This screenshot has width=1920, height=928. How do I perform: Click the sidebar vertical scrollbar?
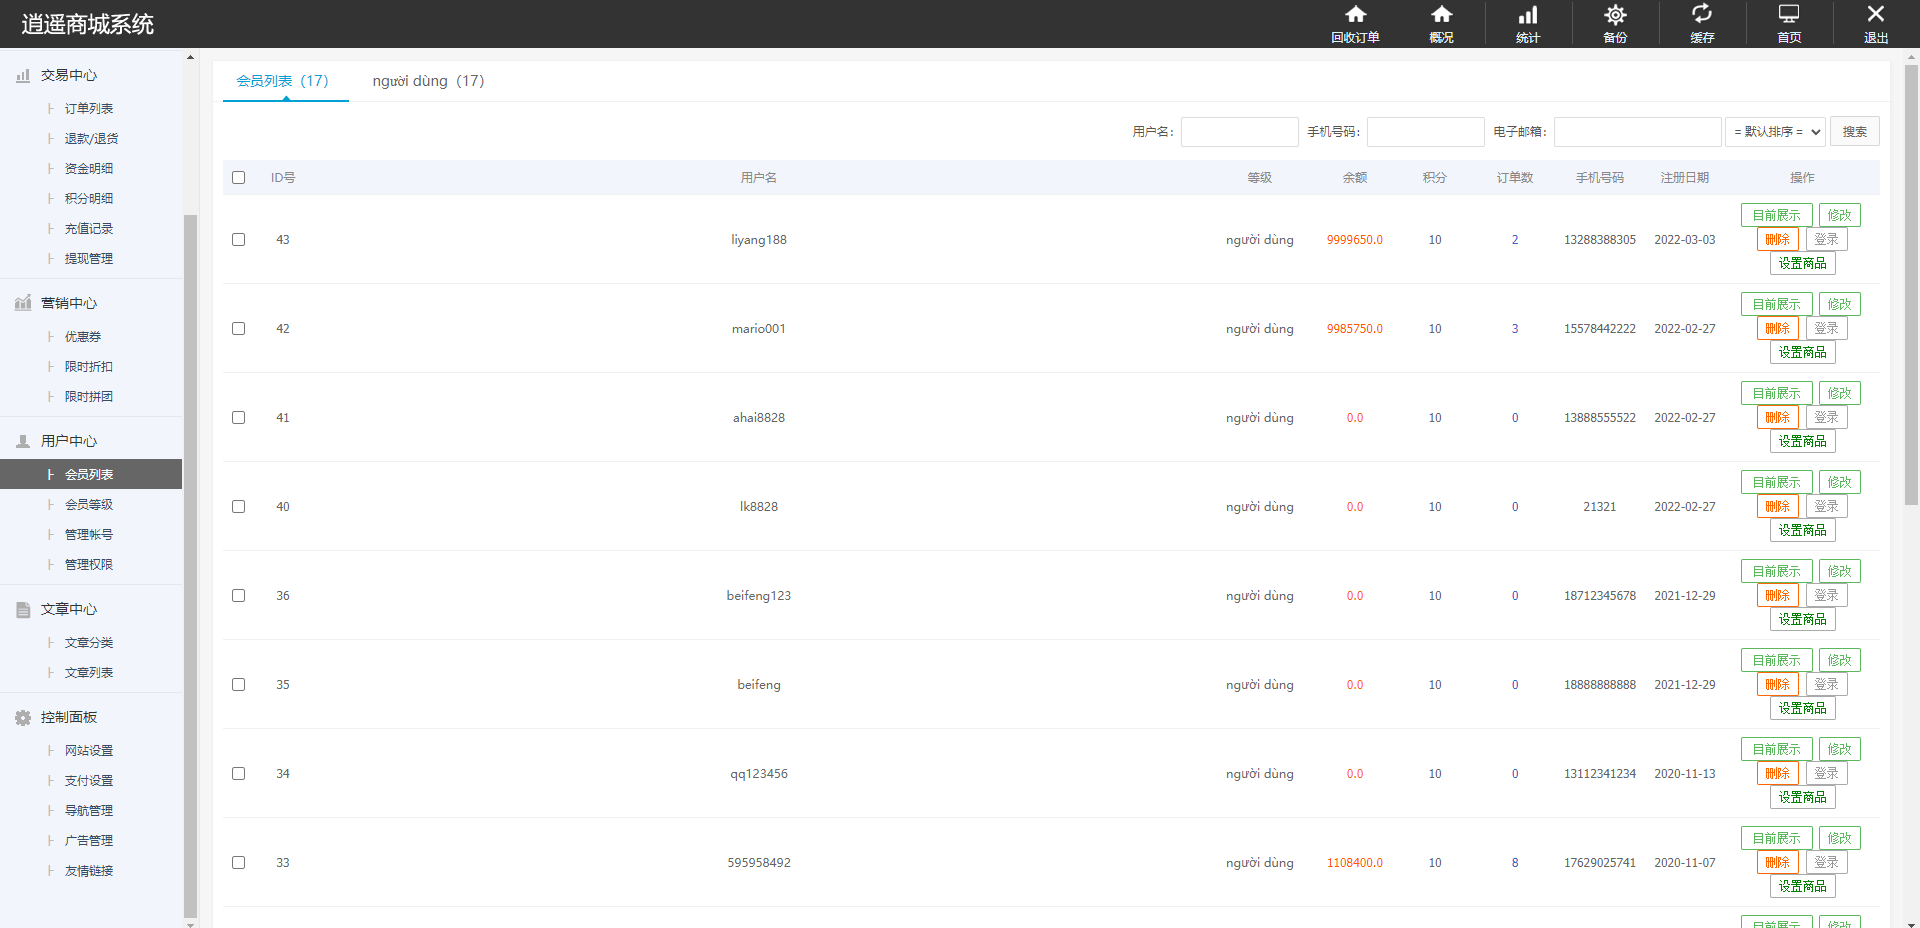(190, 560)
